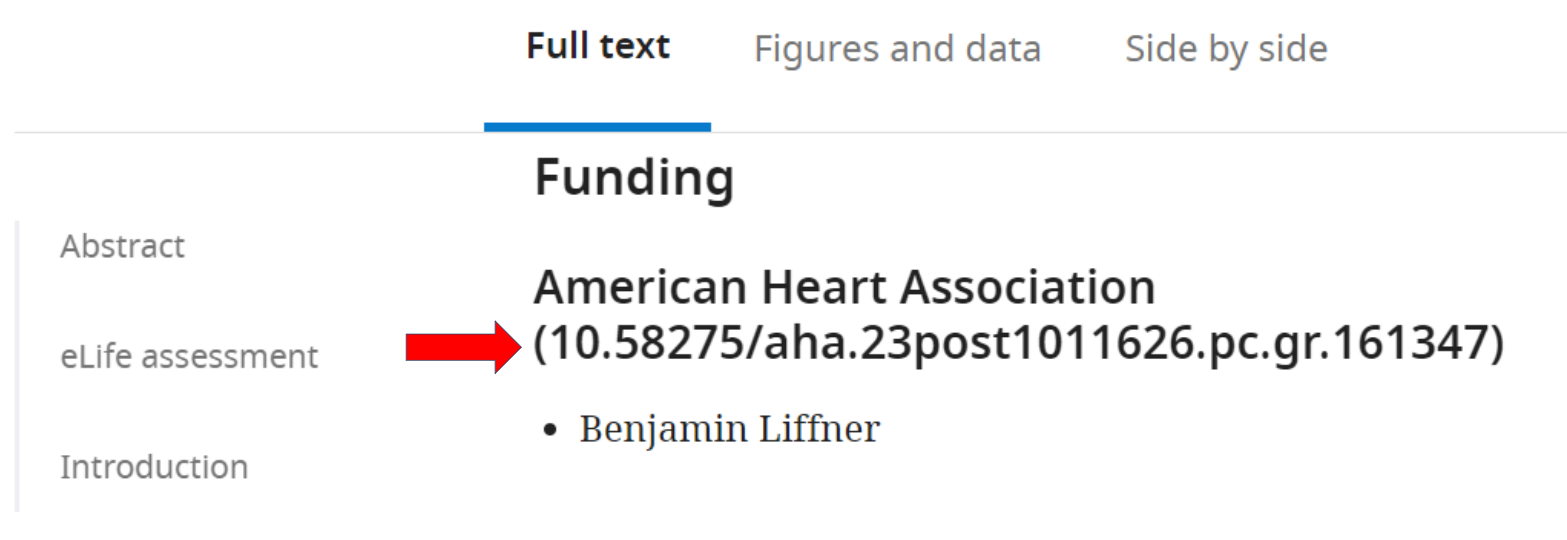The image size is (1567, 540).
Task: Click the Funding section heading
Action: [x=634, y=180]
